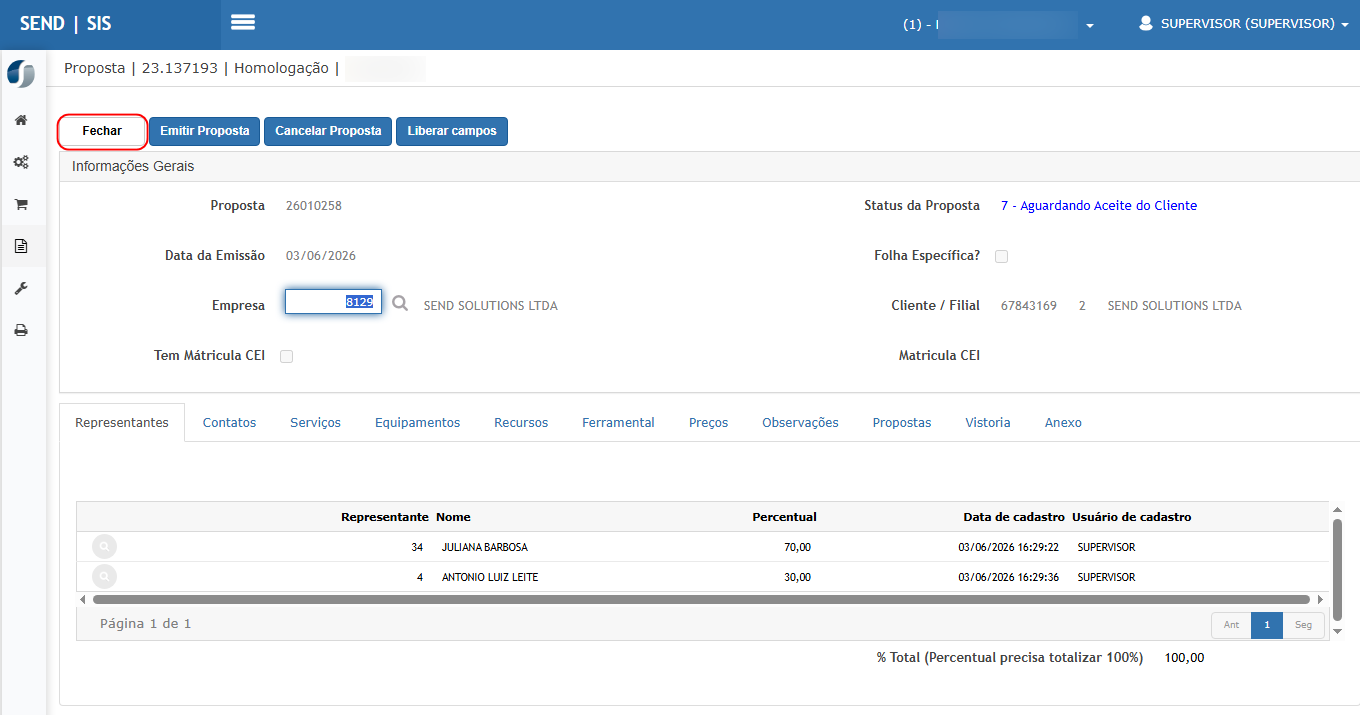Screen dimensions: 1360x715
Task: Open the wrench tools icon in sidebar
Action: (20, 288)
